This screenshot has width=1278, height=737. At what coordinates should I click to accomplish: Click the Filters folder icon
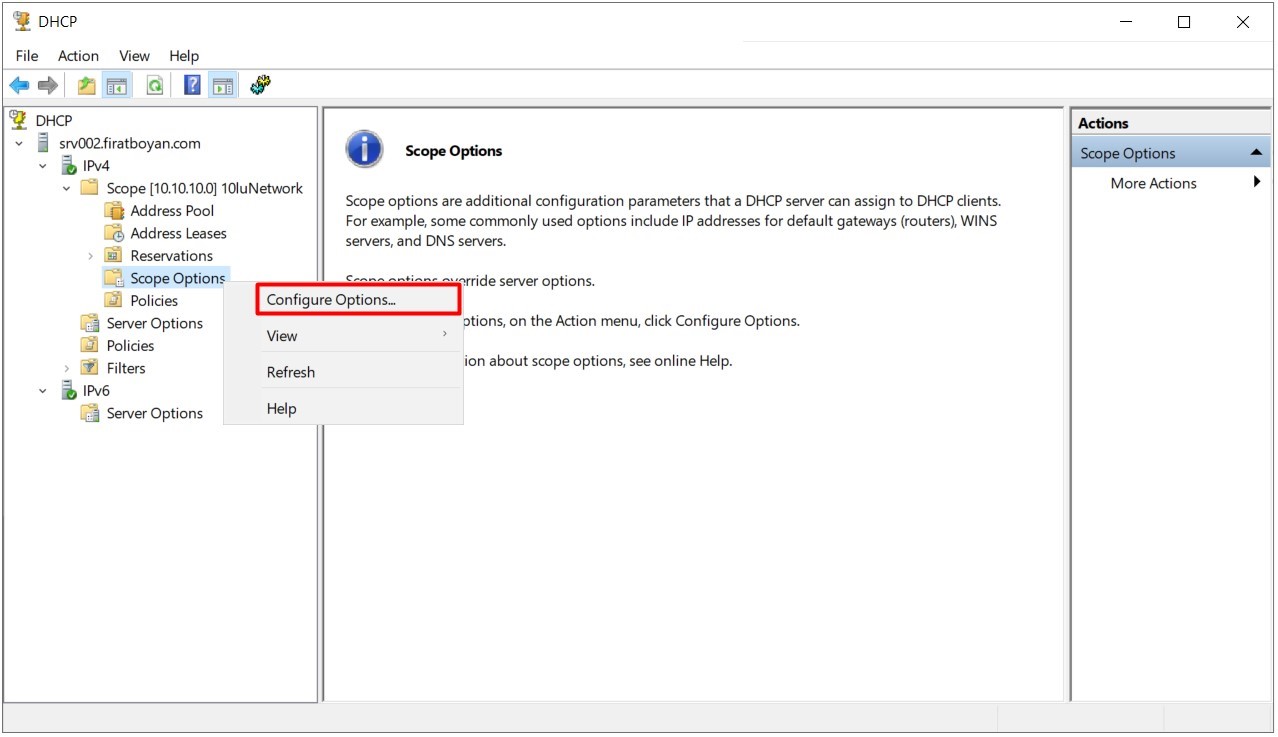coord(90,368)
